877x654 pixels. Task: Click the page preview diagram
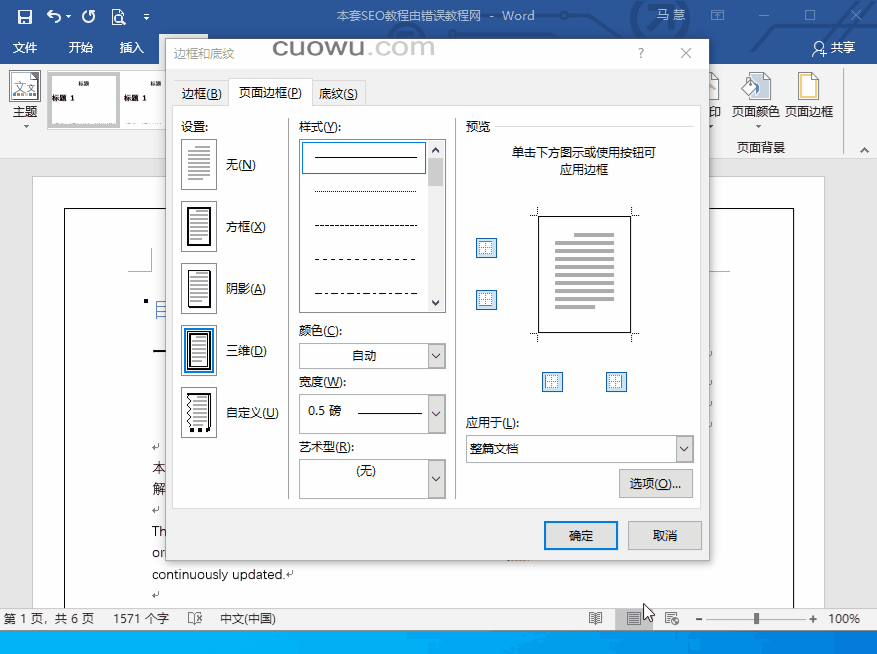pos(584,274)
